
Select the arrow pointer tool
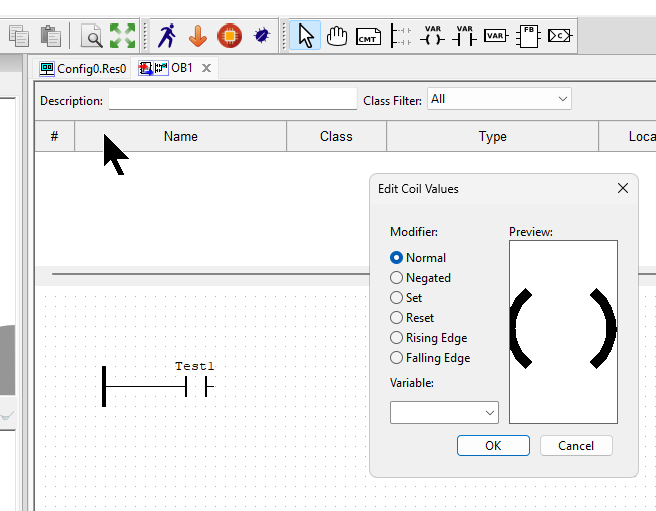306,36
